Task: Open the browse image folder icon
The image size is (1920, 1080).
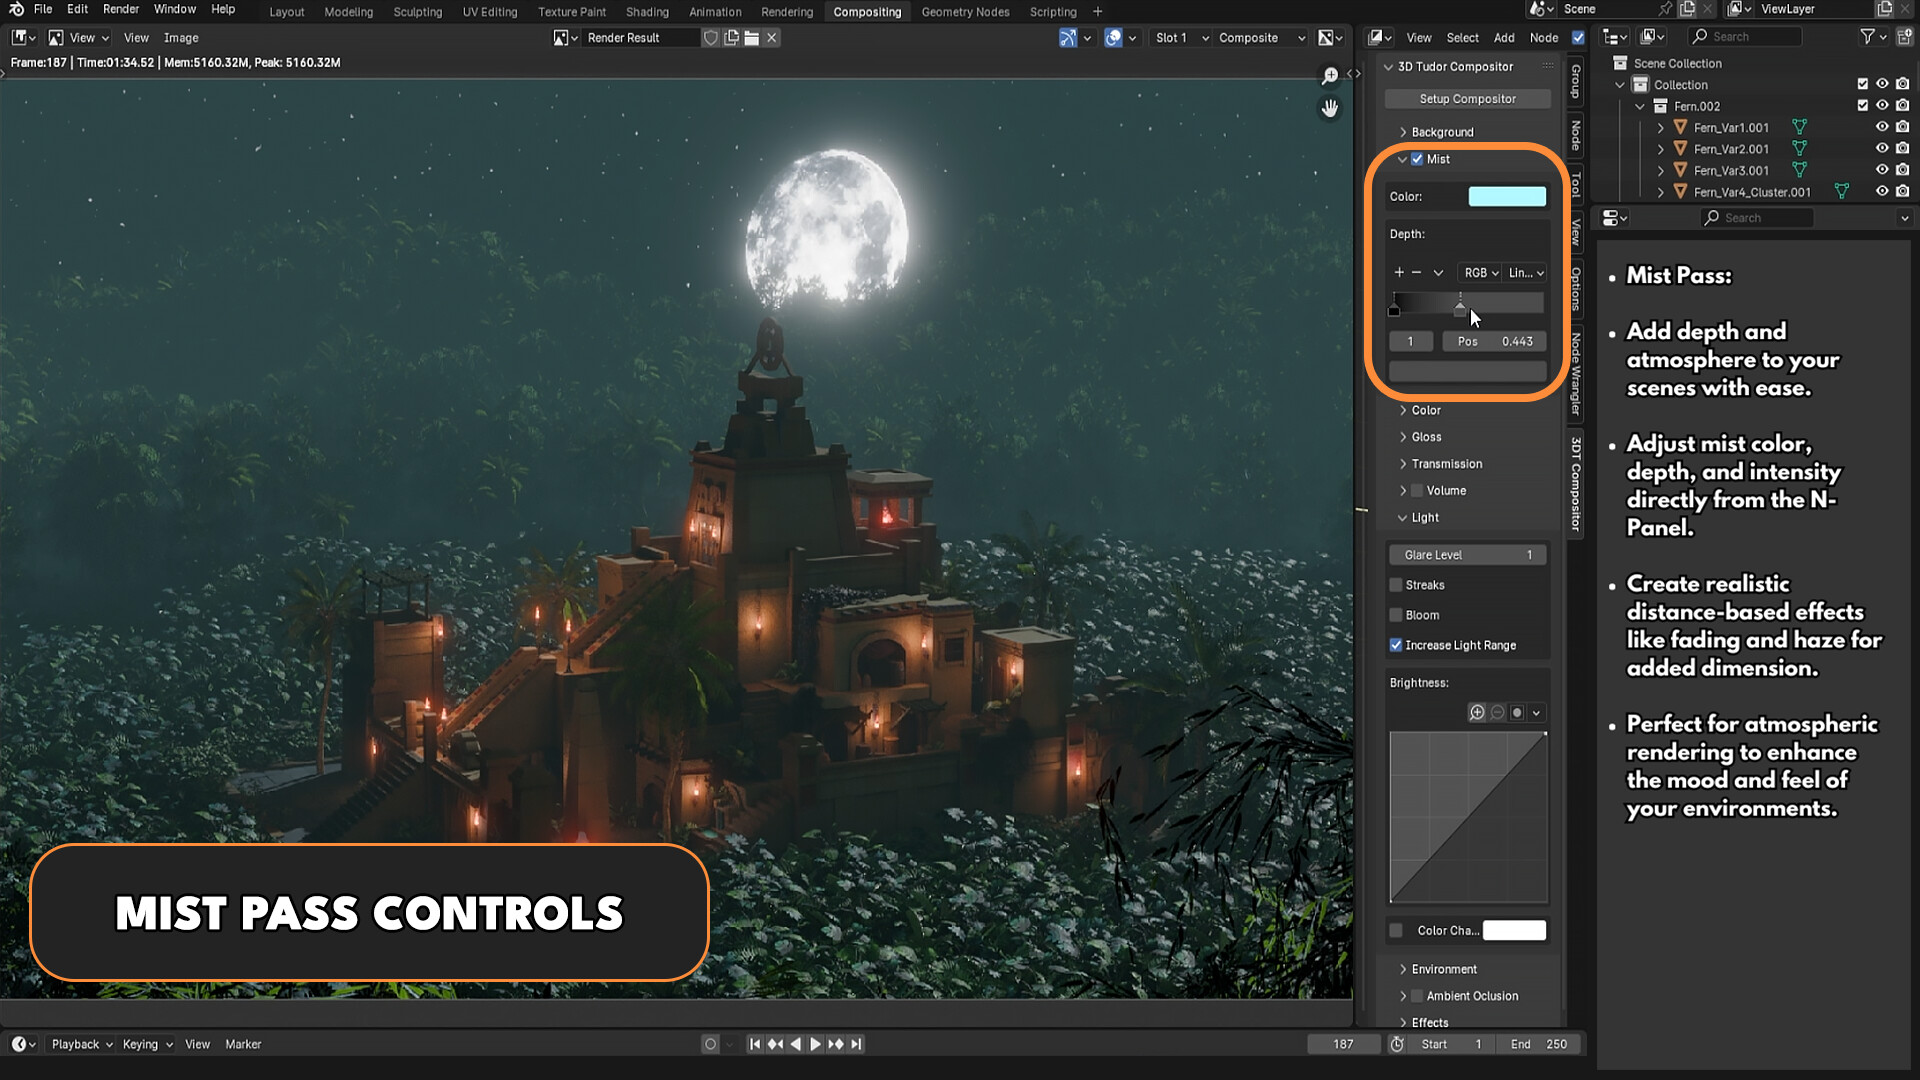Action: (x=750, y=37)
